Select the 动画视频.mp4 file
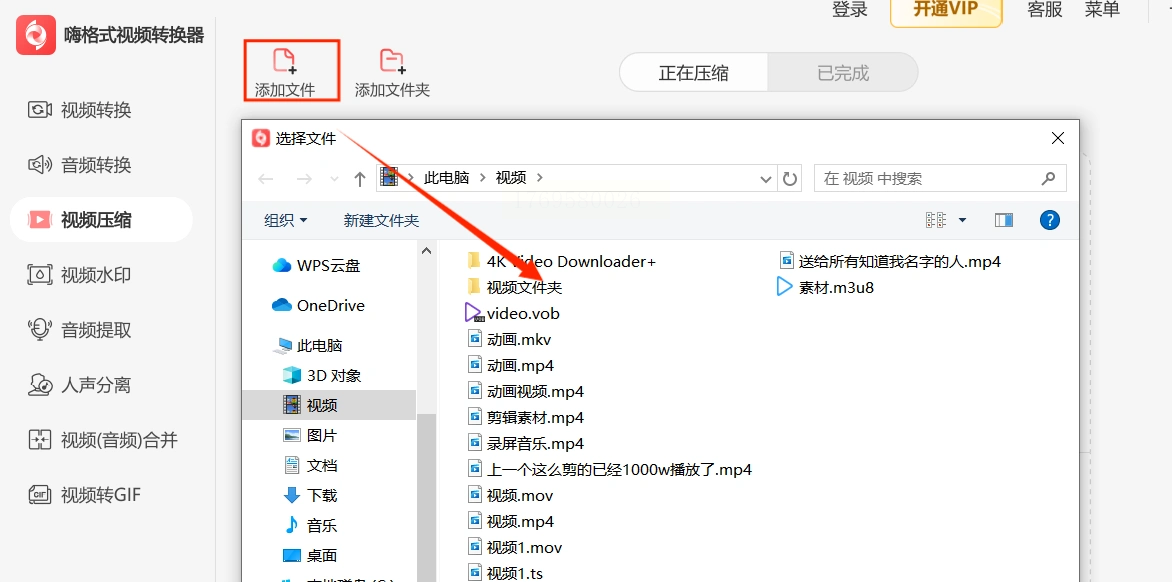The image size is (1172, 582). 525,391
